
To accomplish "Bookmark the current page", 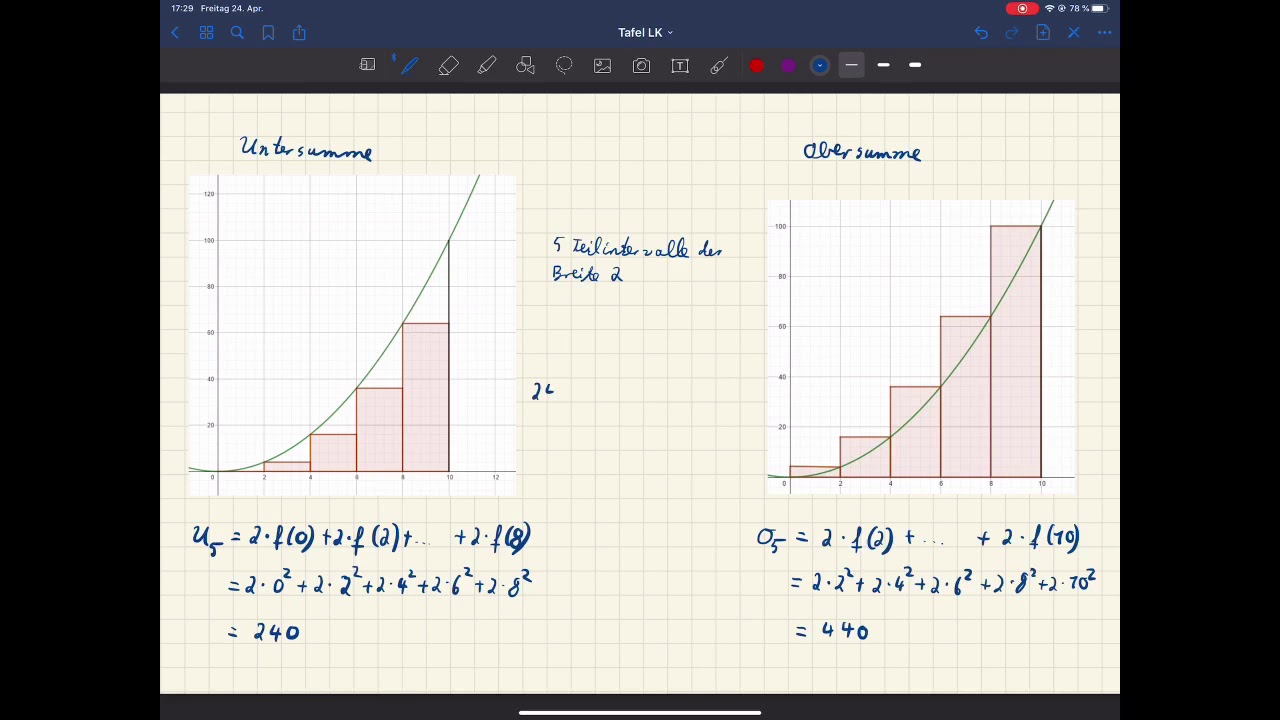I will pos(268,33).
